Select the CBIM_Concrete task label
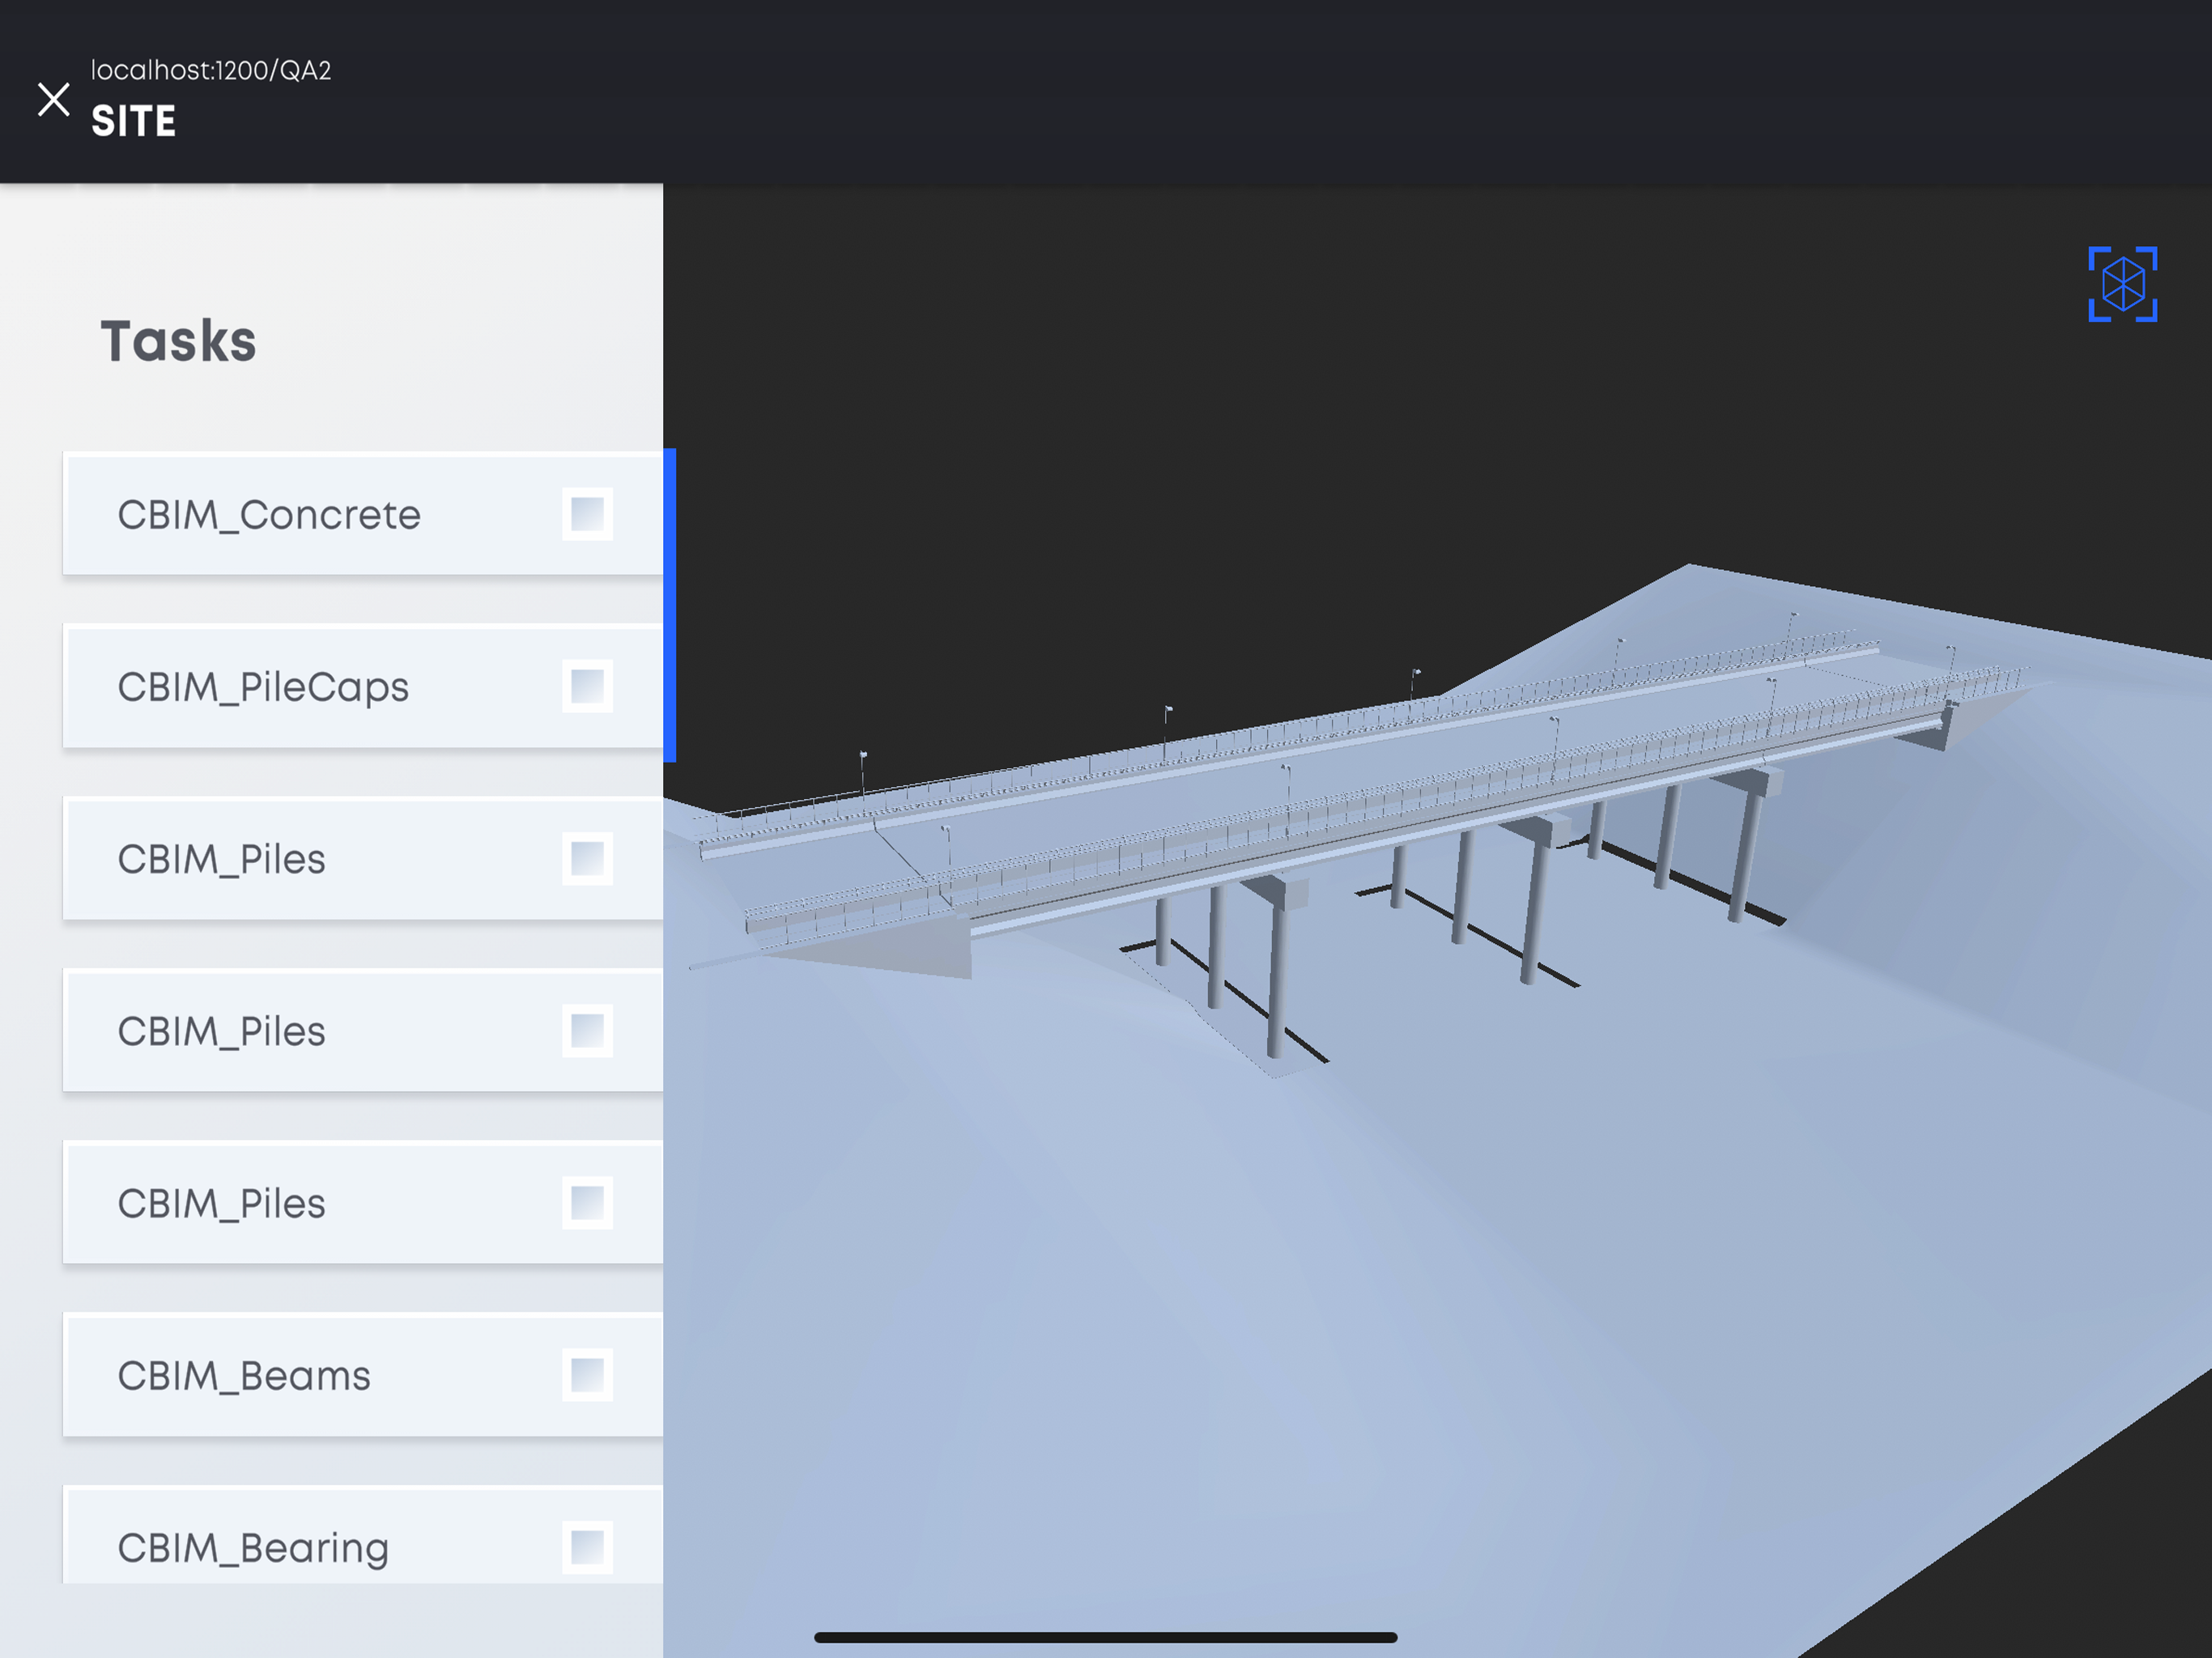2212x1658 pixels. point(269,515)
